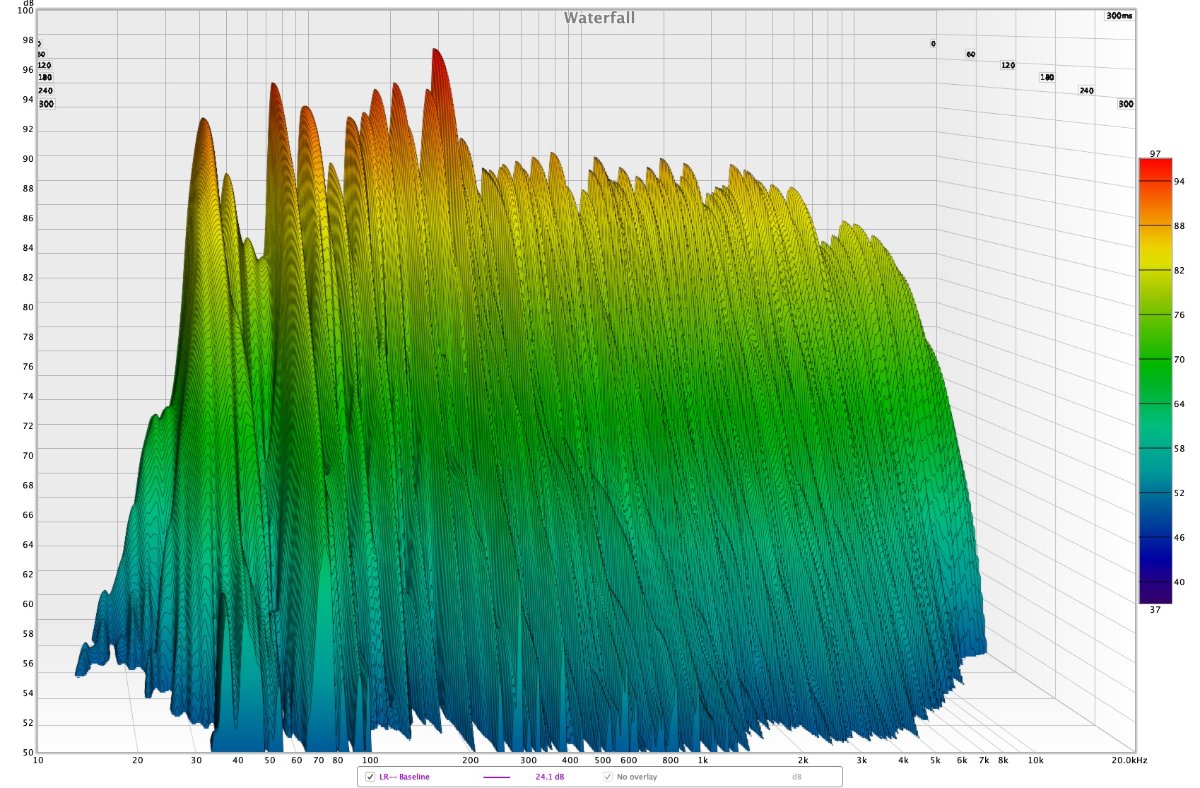Click the 300ms time span label
The height and width of the screenshot is (788, 1200).
1119,16
